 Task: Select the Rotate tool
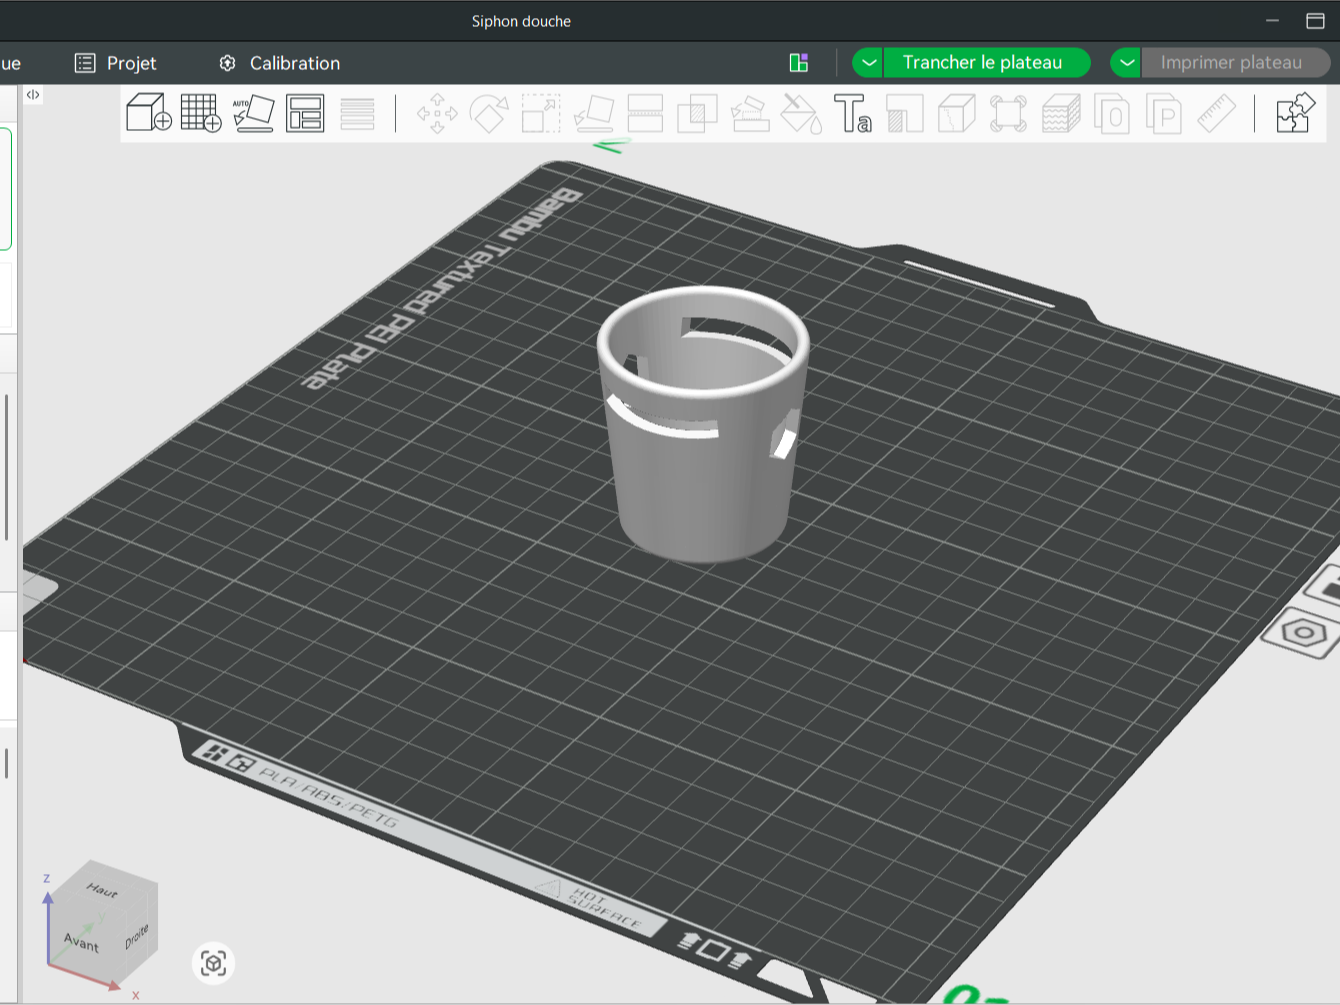pyautogui.click(x=489, y=113)
